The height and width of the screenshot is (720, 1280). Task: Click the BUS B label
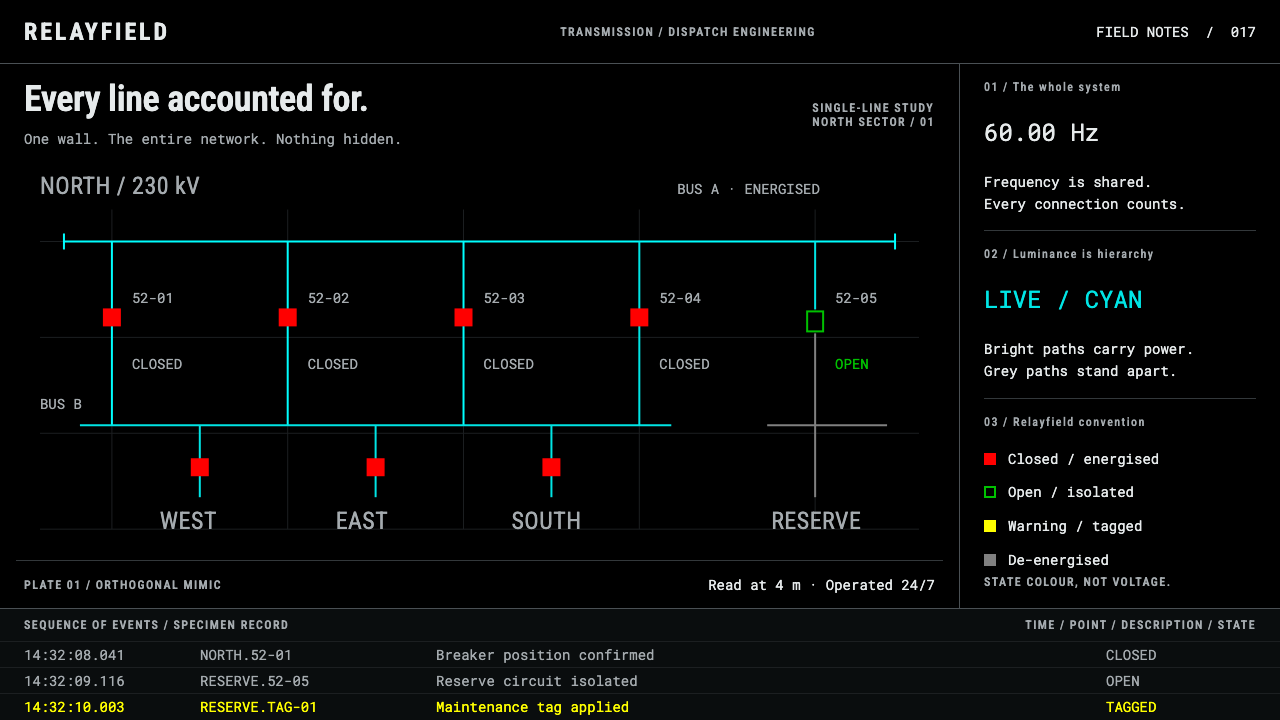tap(61, 404)
